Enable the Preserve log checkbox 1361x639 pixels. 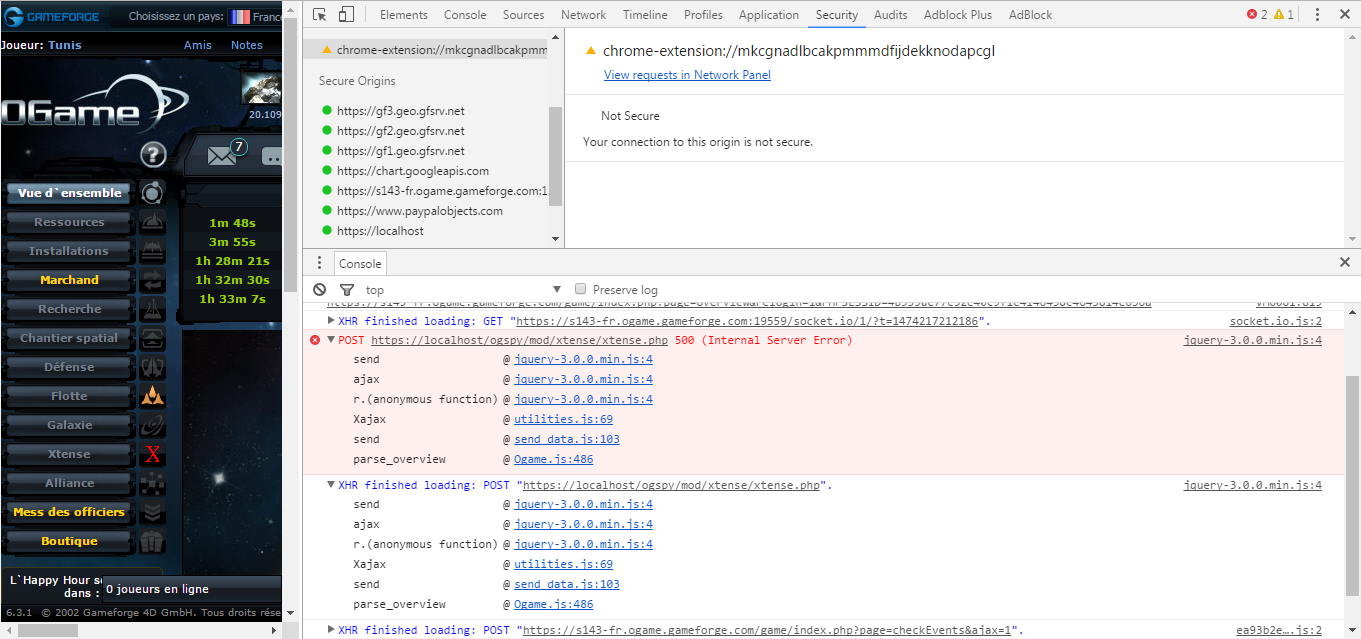pyautogui.click(x=580, y=290)
